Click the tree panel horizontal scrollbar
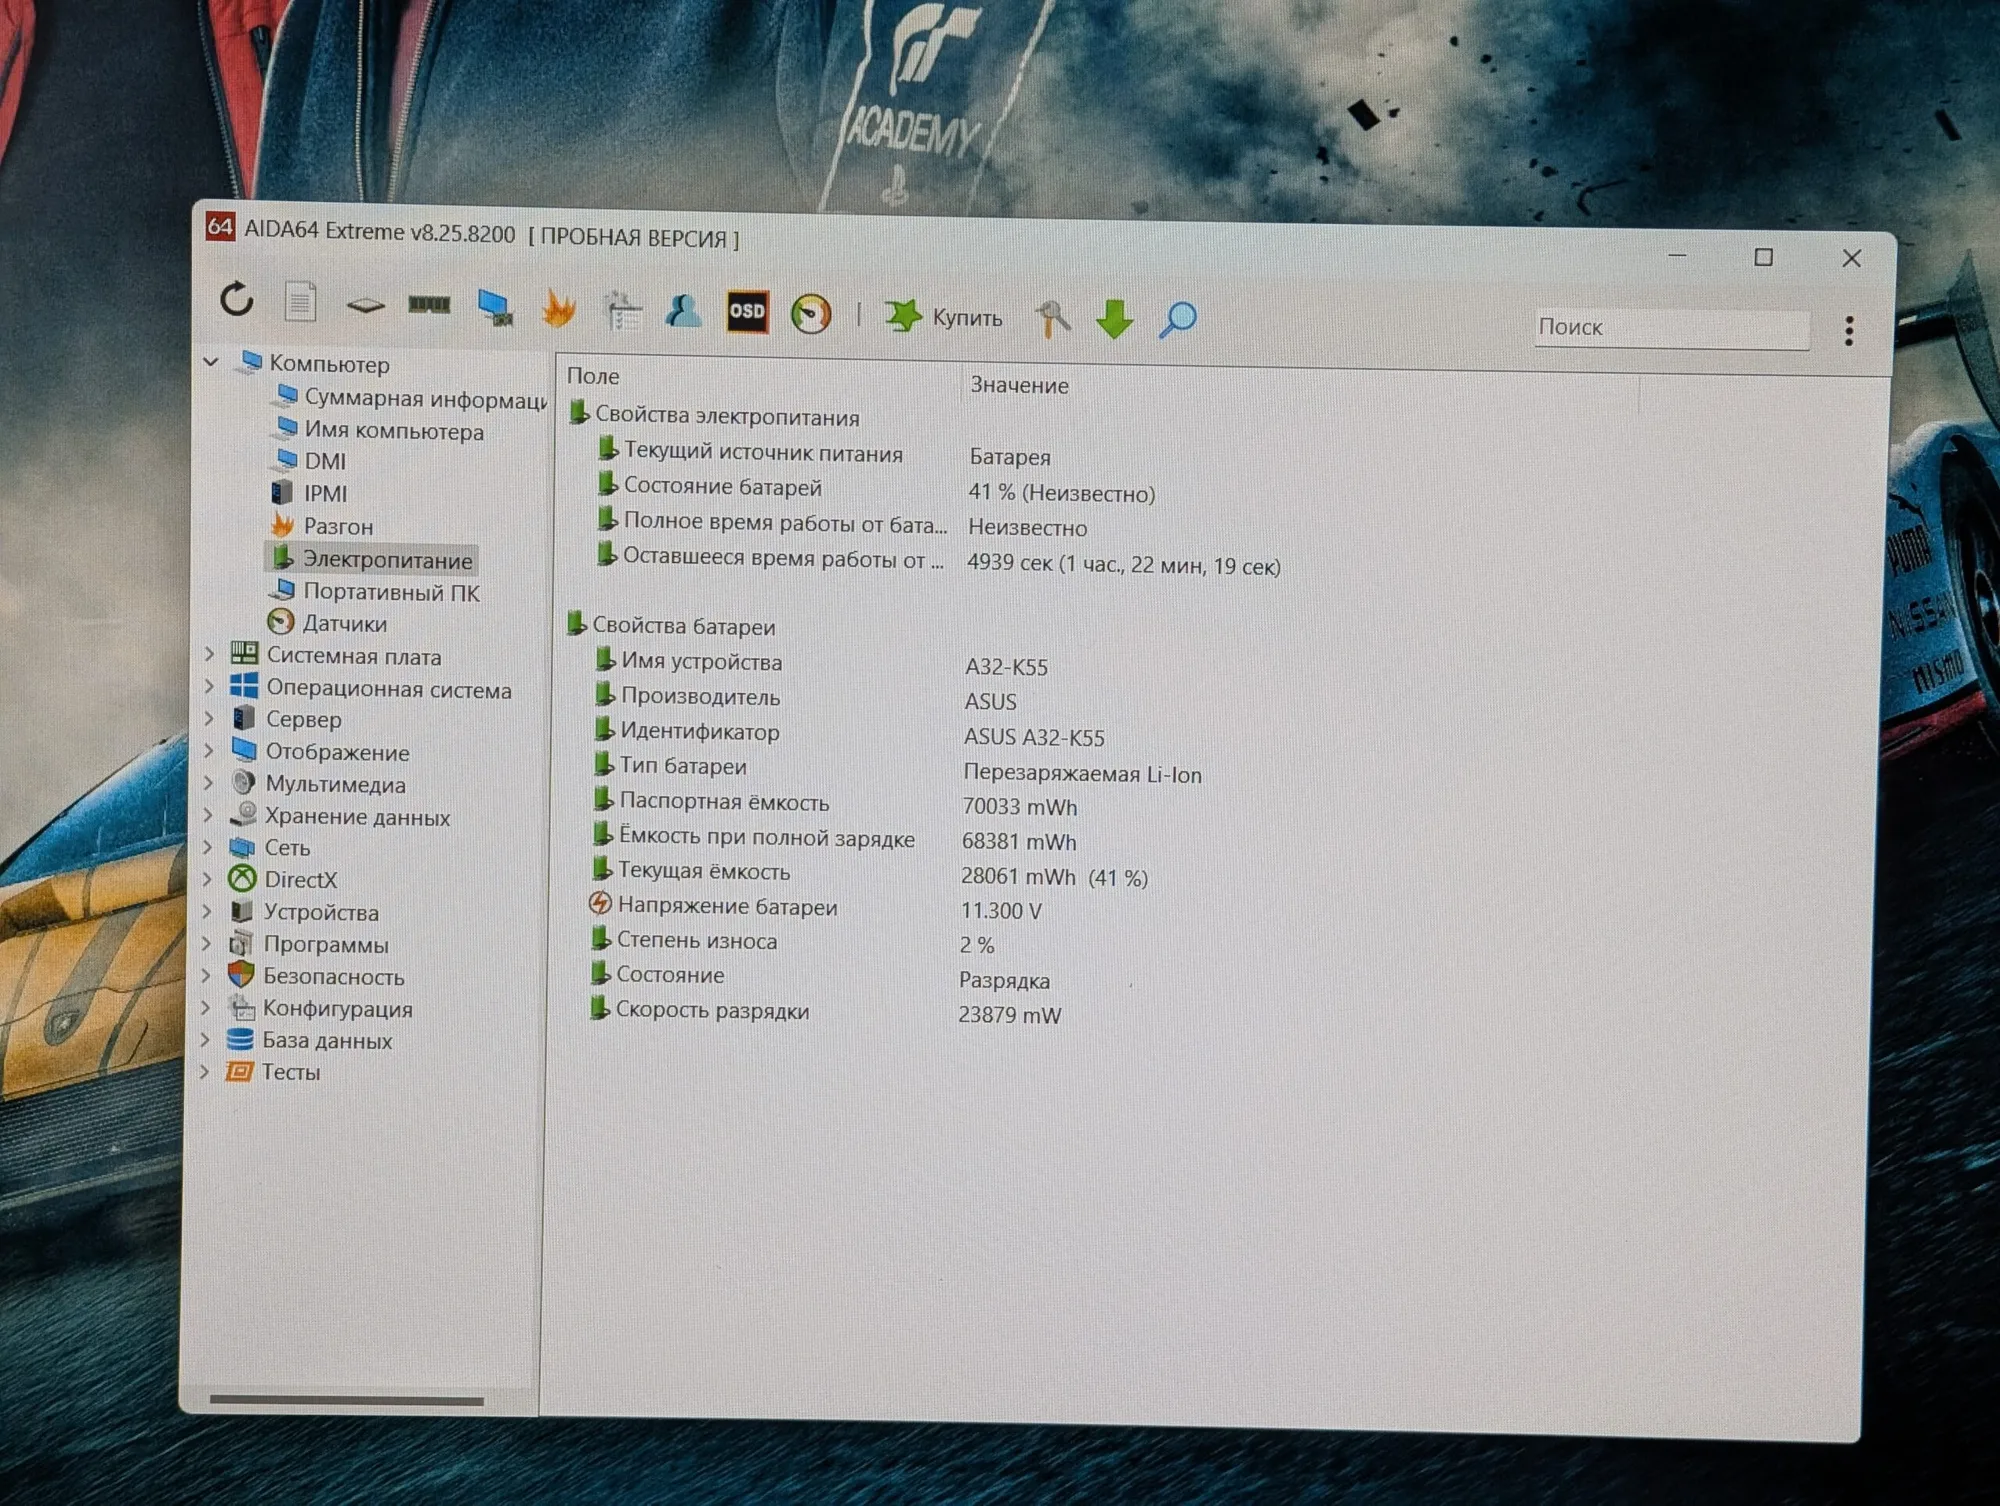This screenshot has width=2000, height=1506. [x=346, y=1401]
